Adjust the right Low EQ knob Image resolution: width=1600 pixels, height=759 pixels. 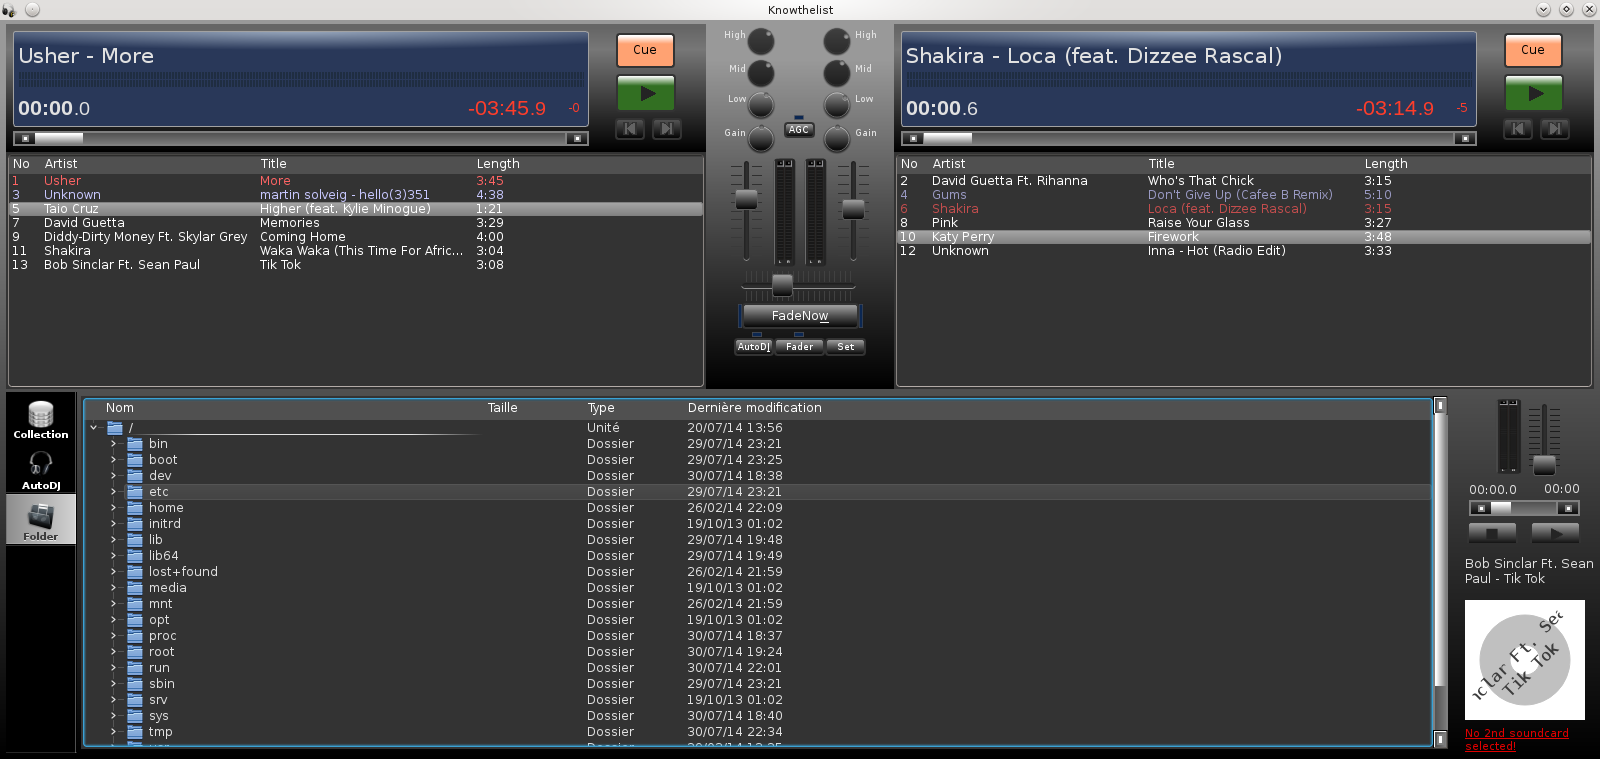[x=836, y=105]
